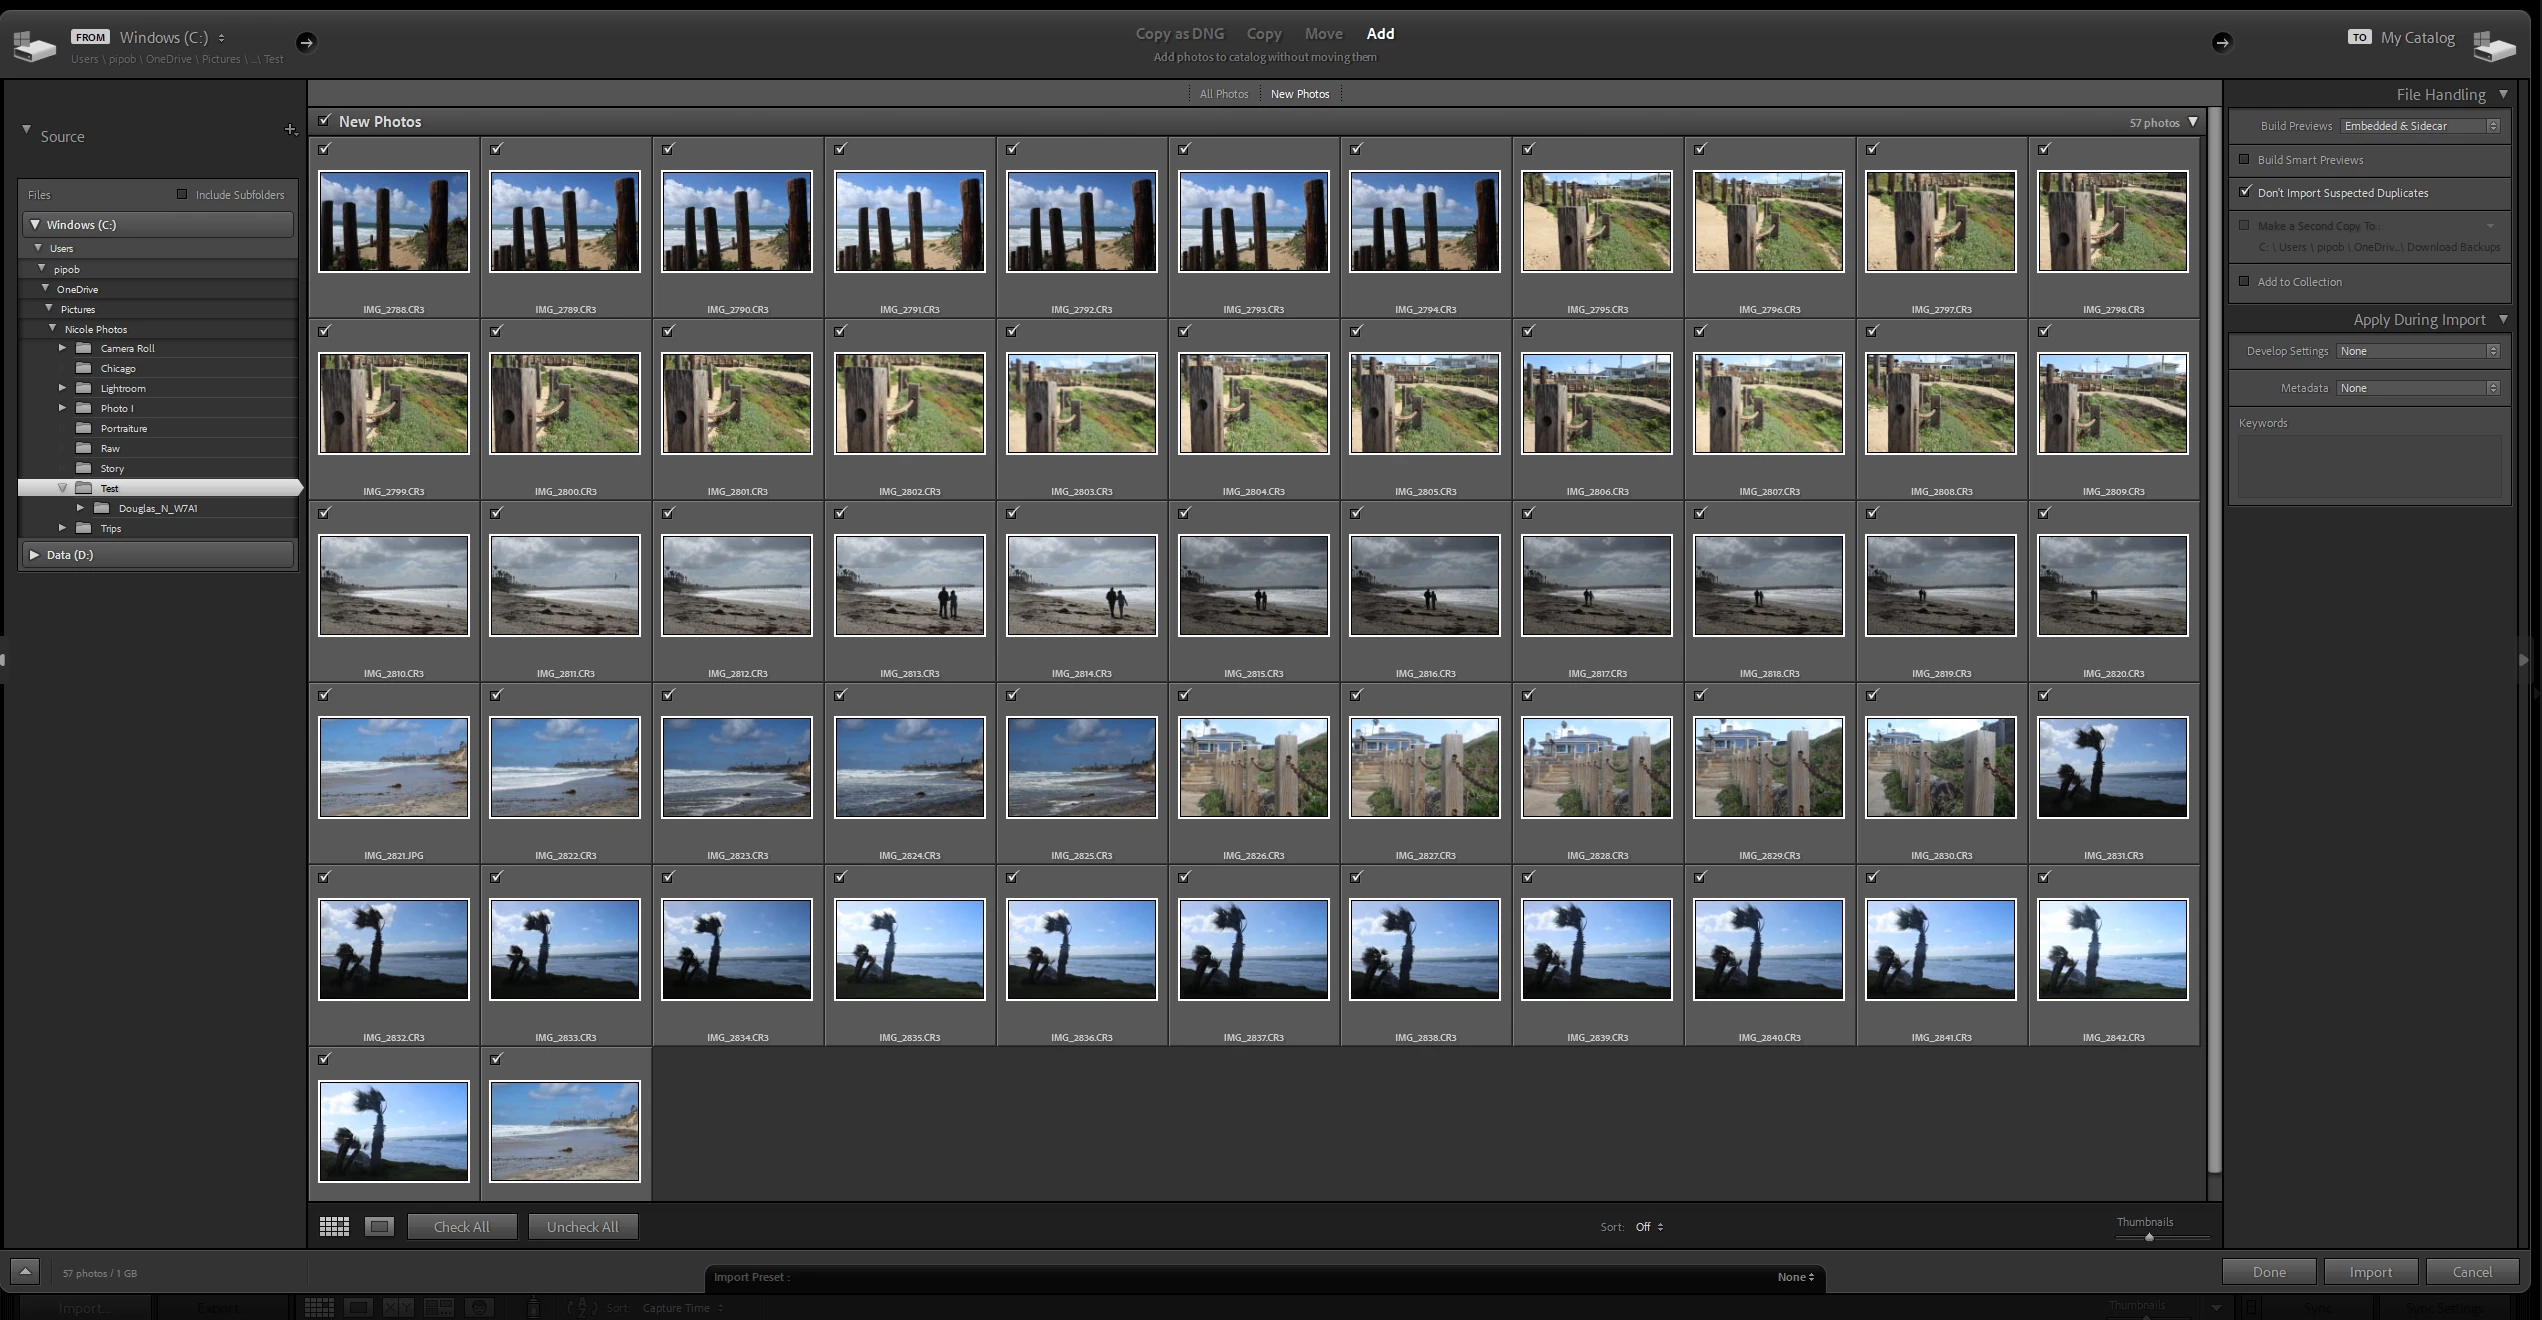This screenshot has width=2542, height=1320.
Task: Select the Copy as DNG option
Action: (1179, 34)
